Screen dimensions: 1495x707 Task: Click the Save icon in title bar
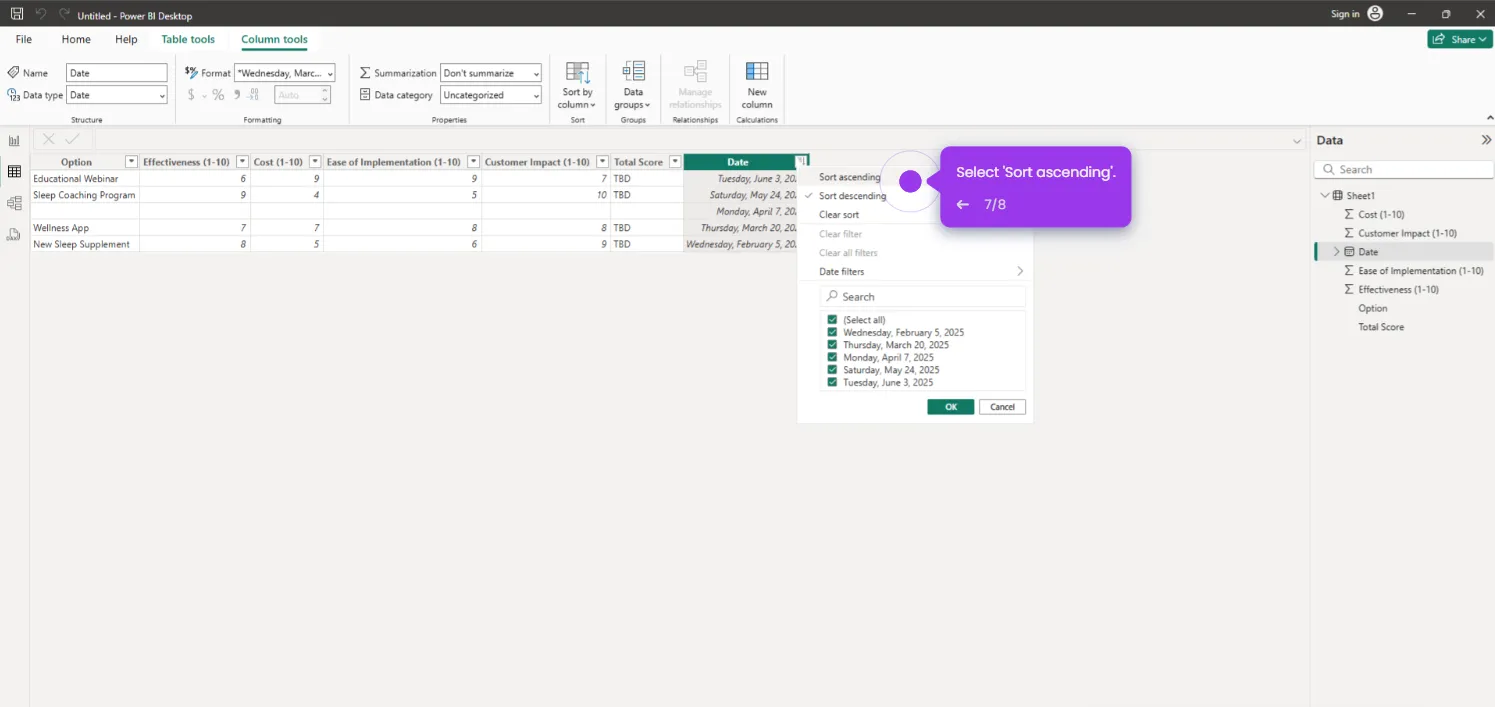coord(17,15)
